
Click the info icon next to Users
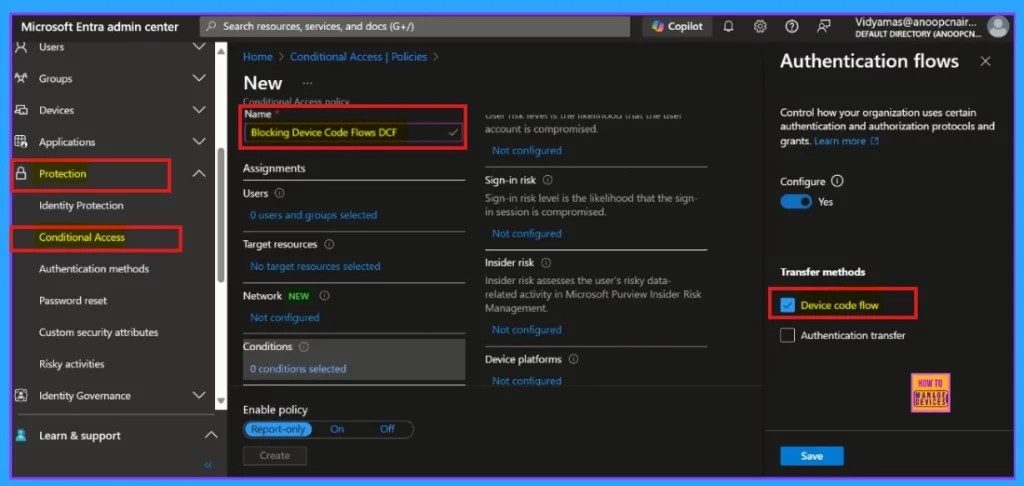(x=280, y=193)
